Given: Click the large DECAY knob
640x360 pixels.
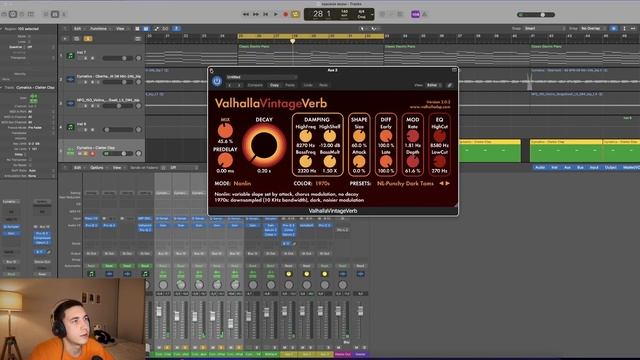Looking at the screenshot, I should coord(264,144).
